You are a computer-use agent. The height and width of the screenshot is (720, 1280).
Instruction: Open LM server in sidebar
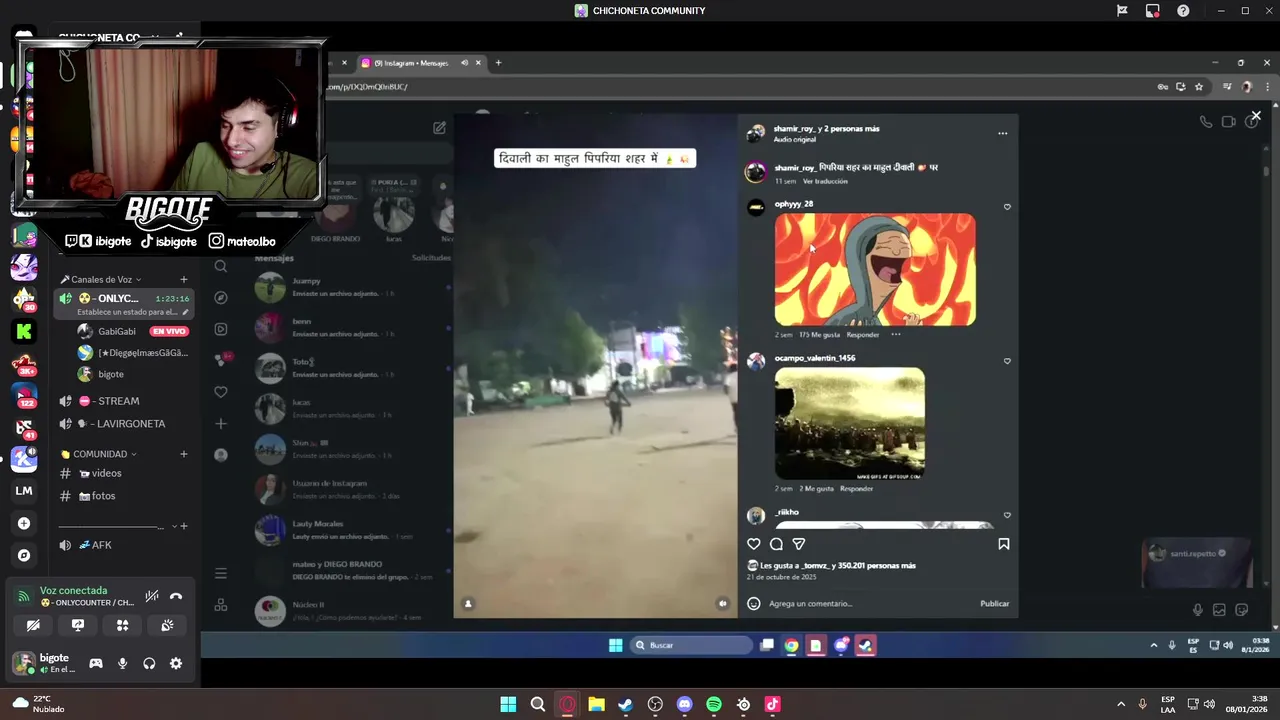pos(24,491)
